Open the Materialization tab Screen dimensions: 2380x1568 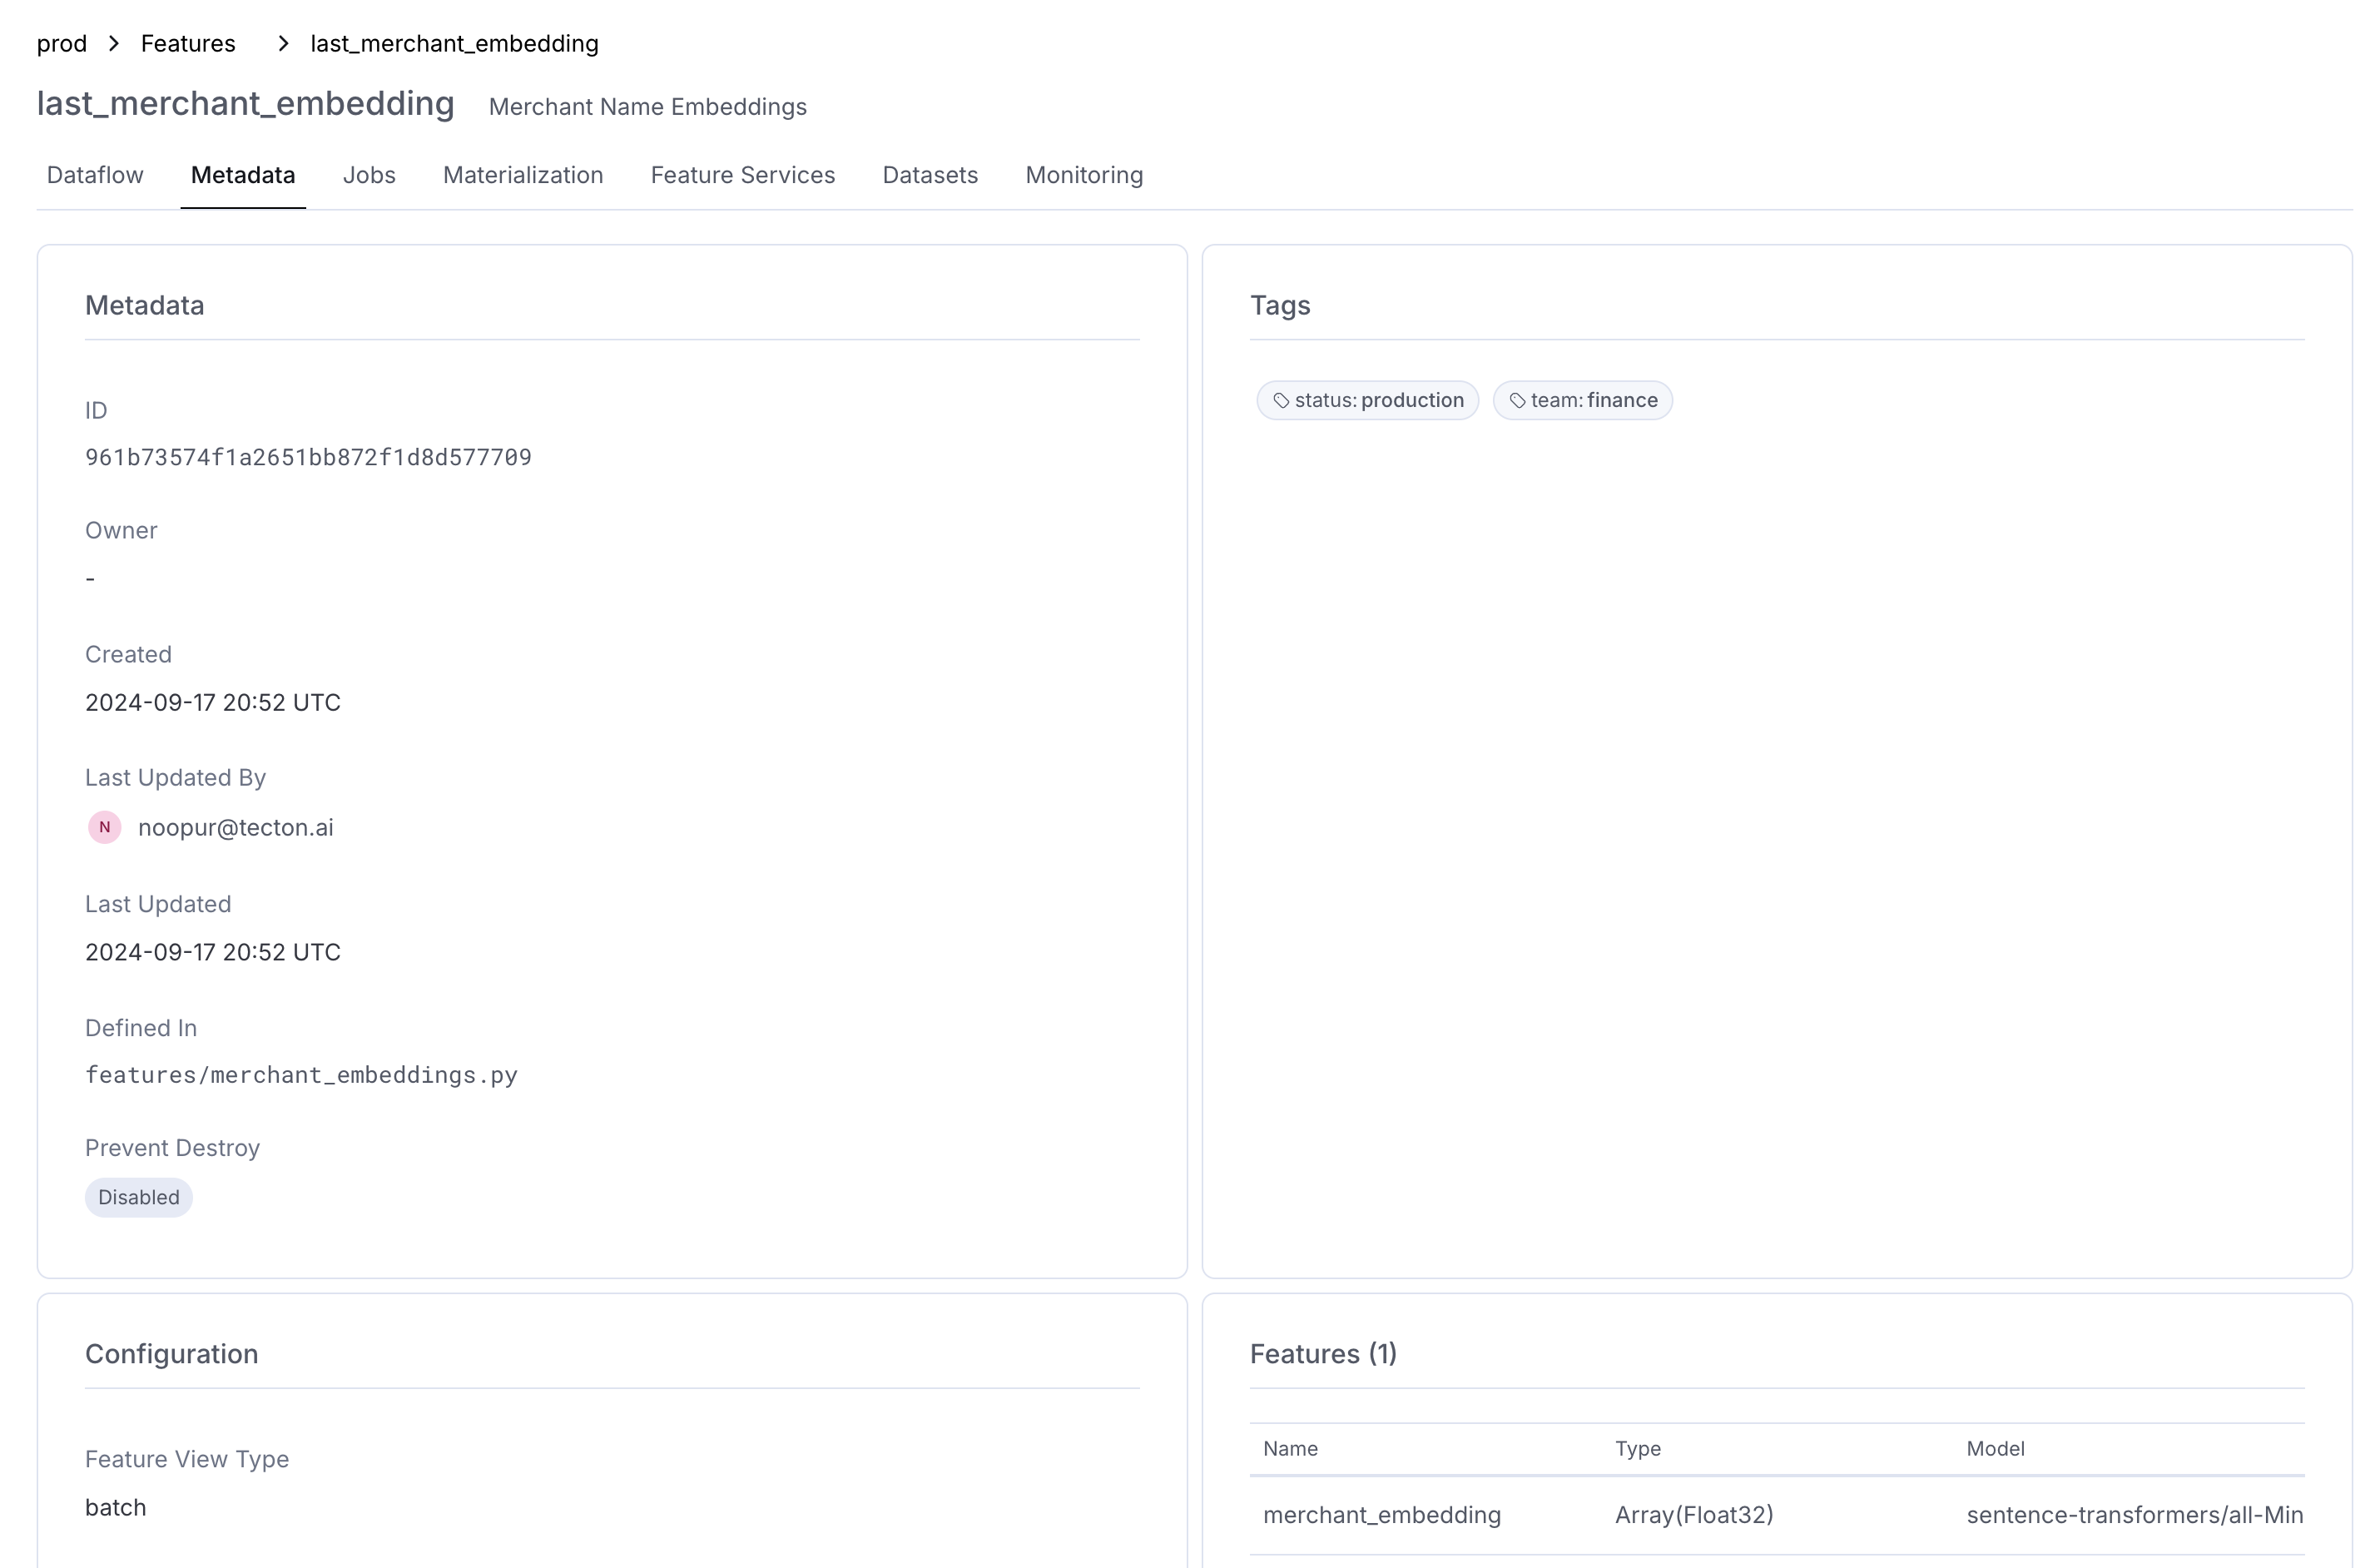[x=522, y=175]
